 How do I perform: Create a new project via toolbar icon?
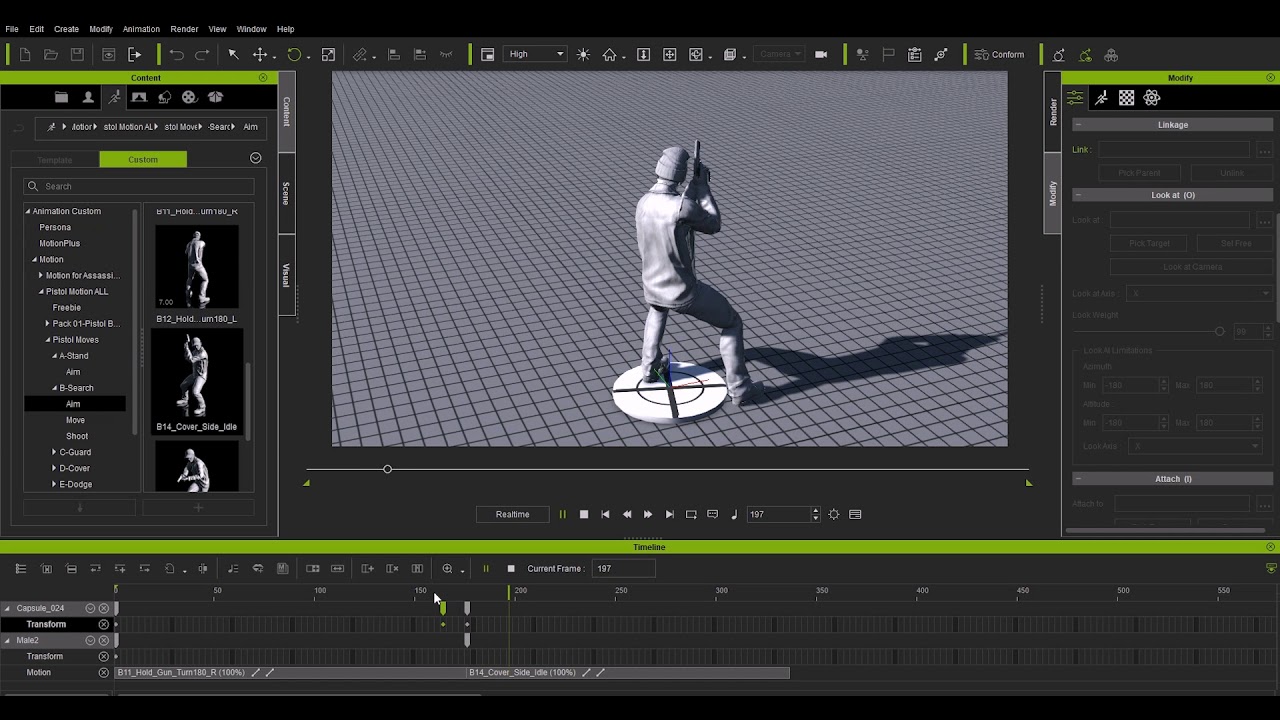pyautogui.click(x=25, y=55)
